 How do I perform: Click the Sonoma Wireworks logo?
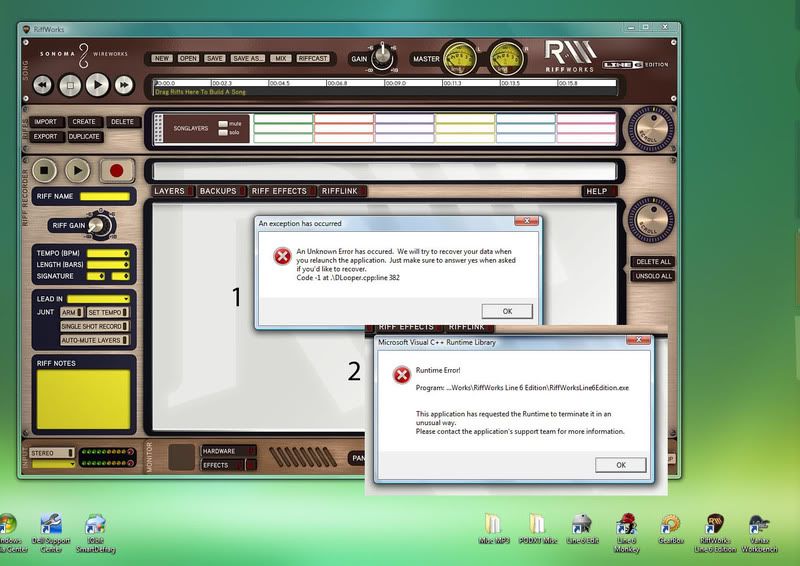click(84, 54)
